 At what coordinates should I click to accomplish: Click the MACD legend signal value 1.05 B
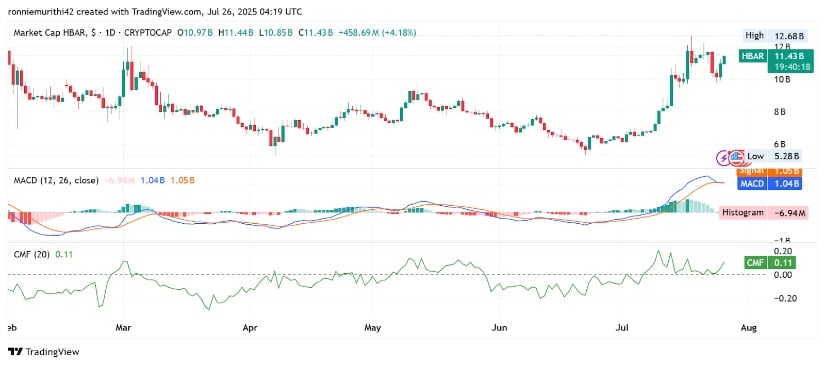(x=183, y=180)
